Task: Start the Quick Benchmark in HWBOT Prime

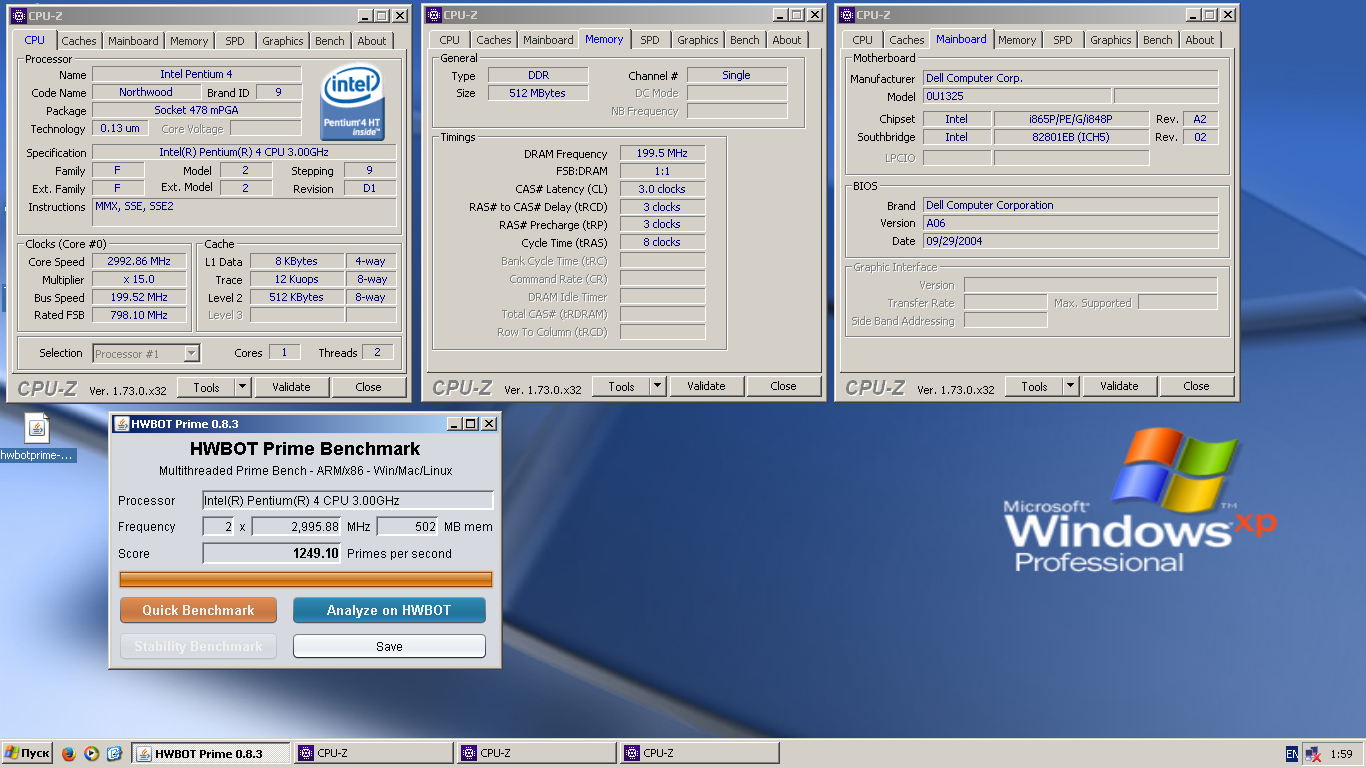Action: 198,610
